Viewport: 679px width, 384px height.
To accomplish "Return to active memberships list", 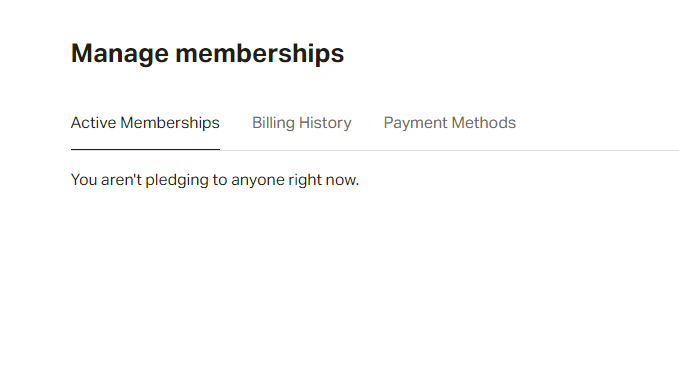I will click(x=145, y=123).
